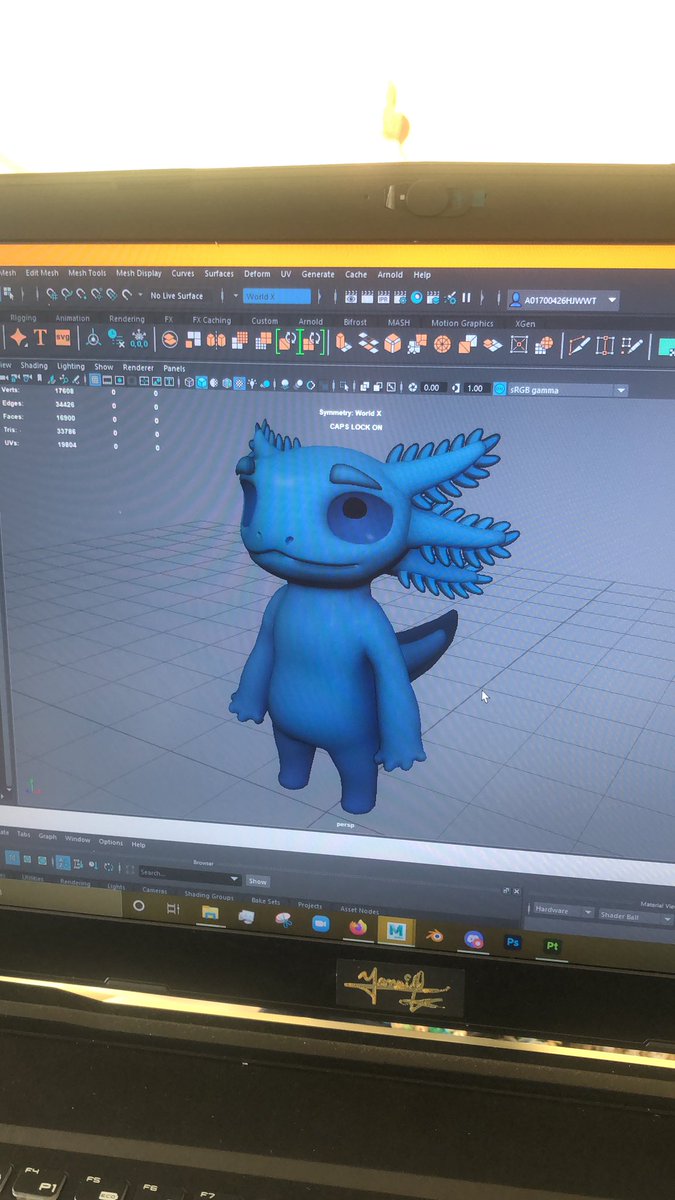Expand the A01700426HJWWT account dropdown
Image resolution: width=675 pixels, height=1200 pixels.
611,300
